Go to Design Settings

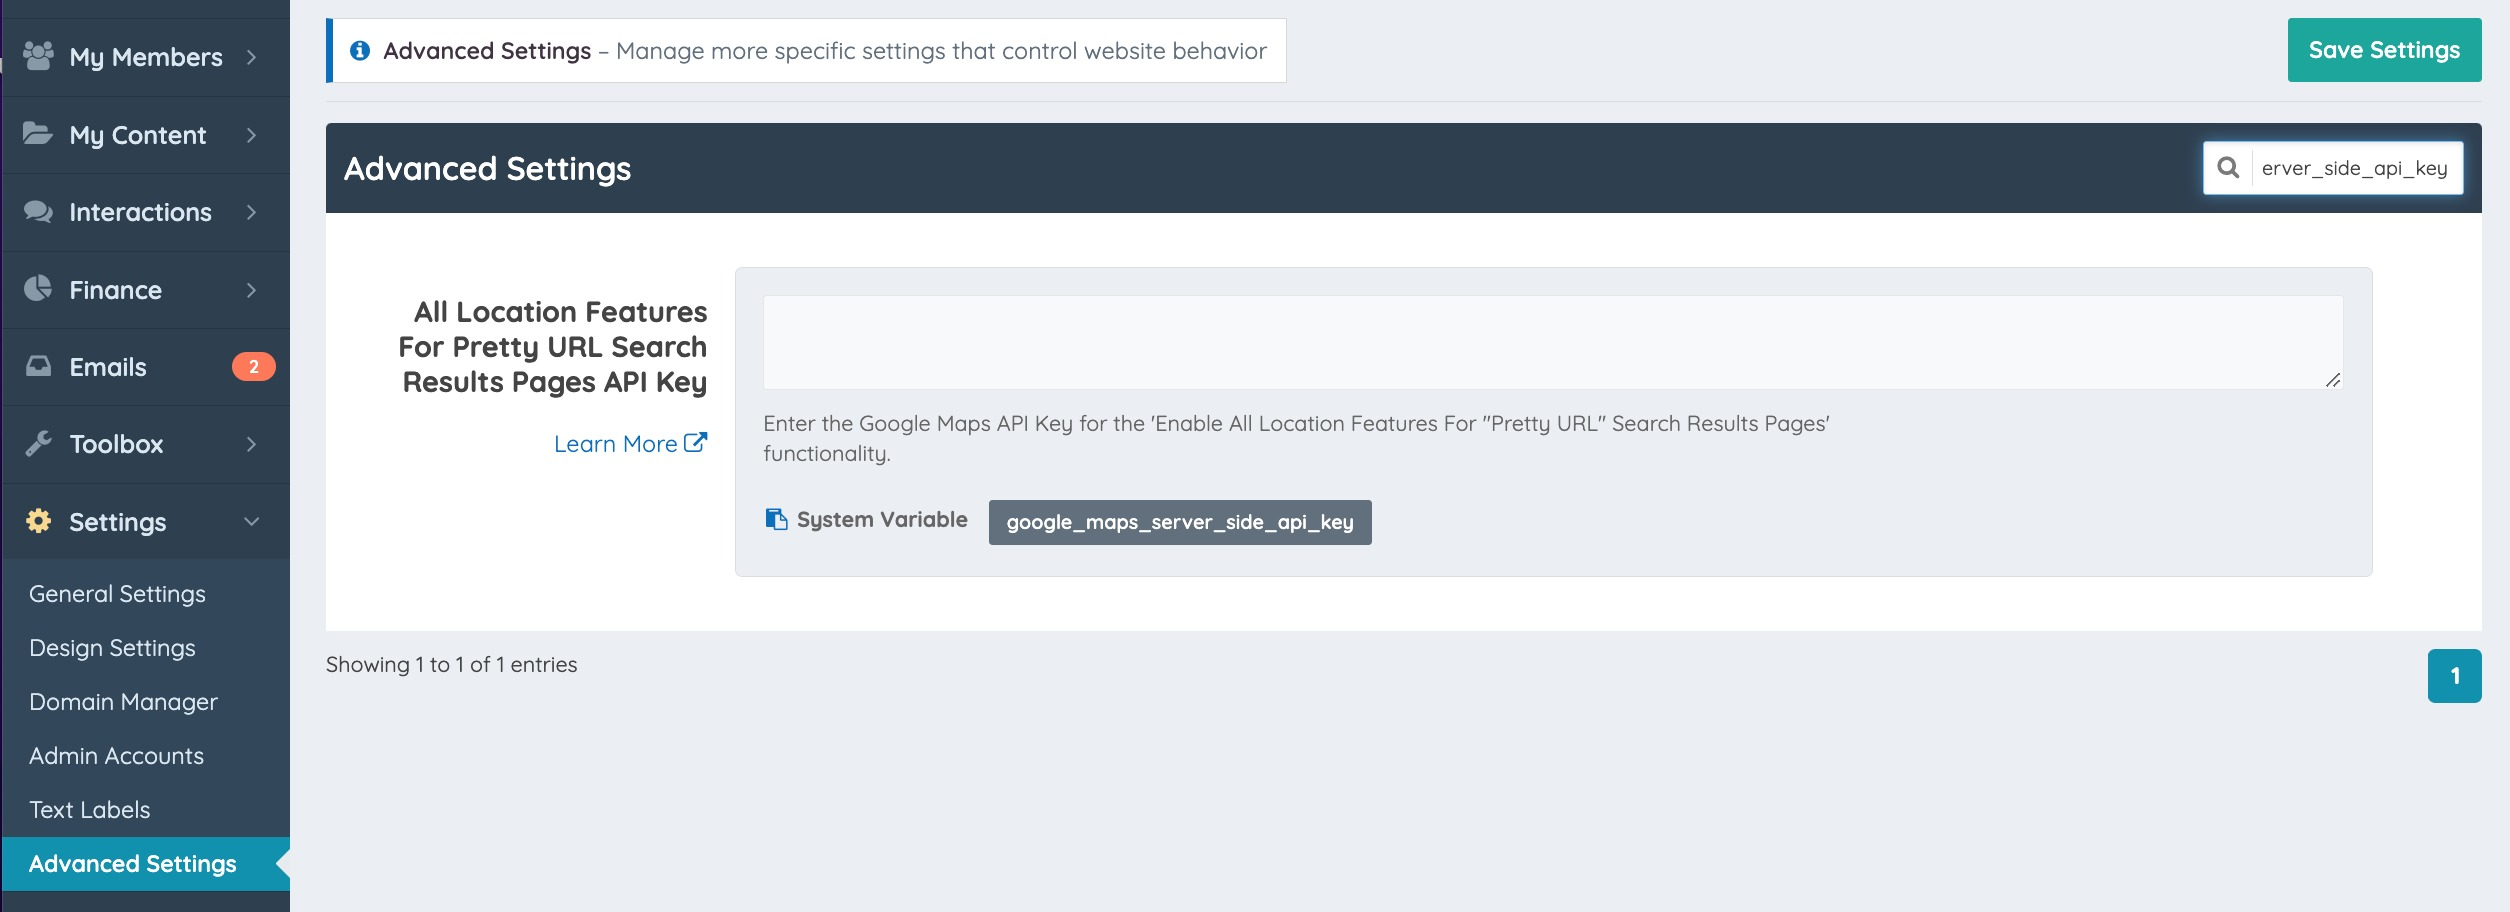pos(112,648)
